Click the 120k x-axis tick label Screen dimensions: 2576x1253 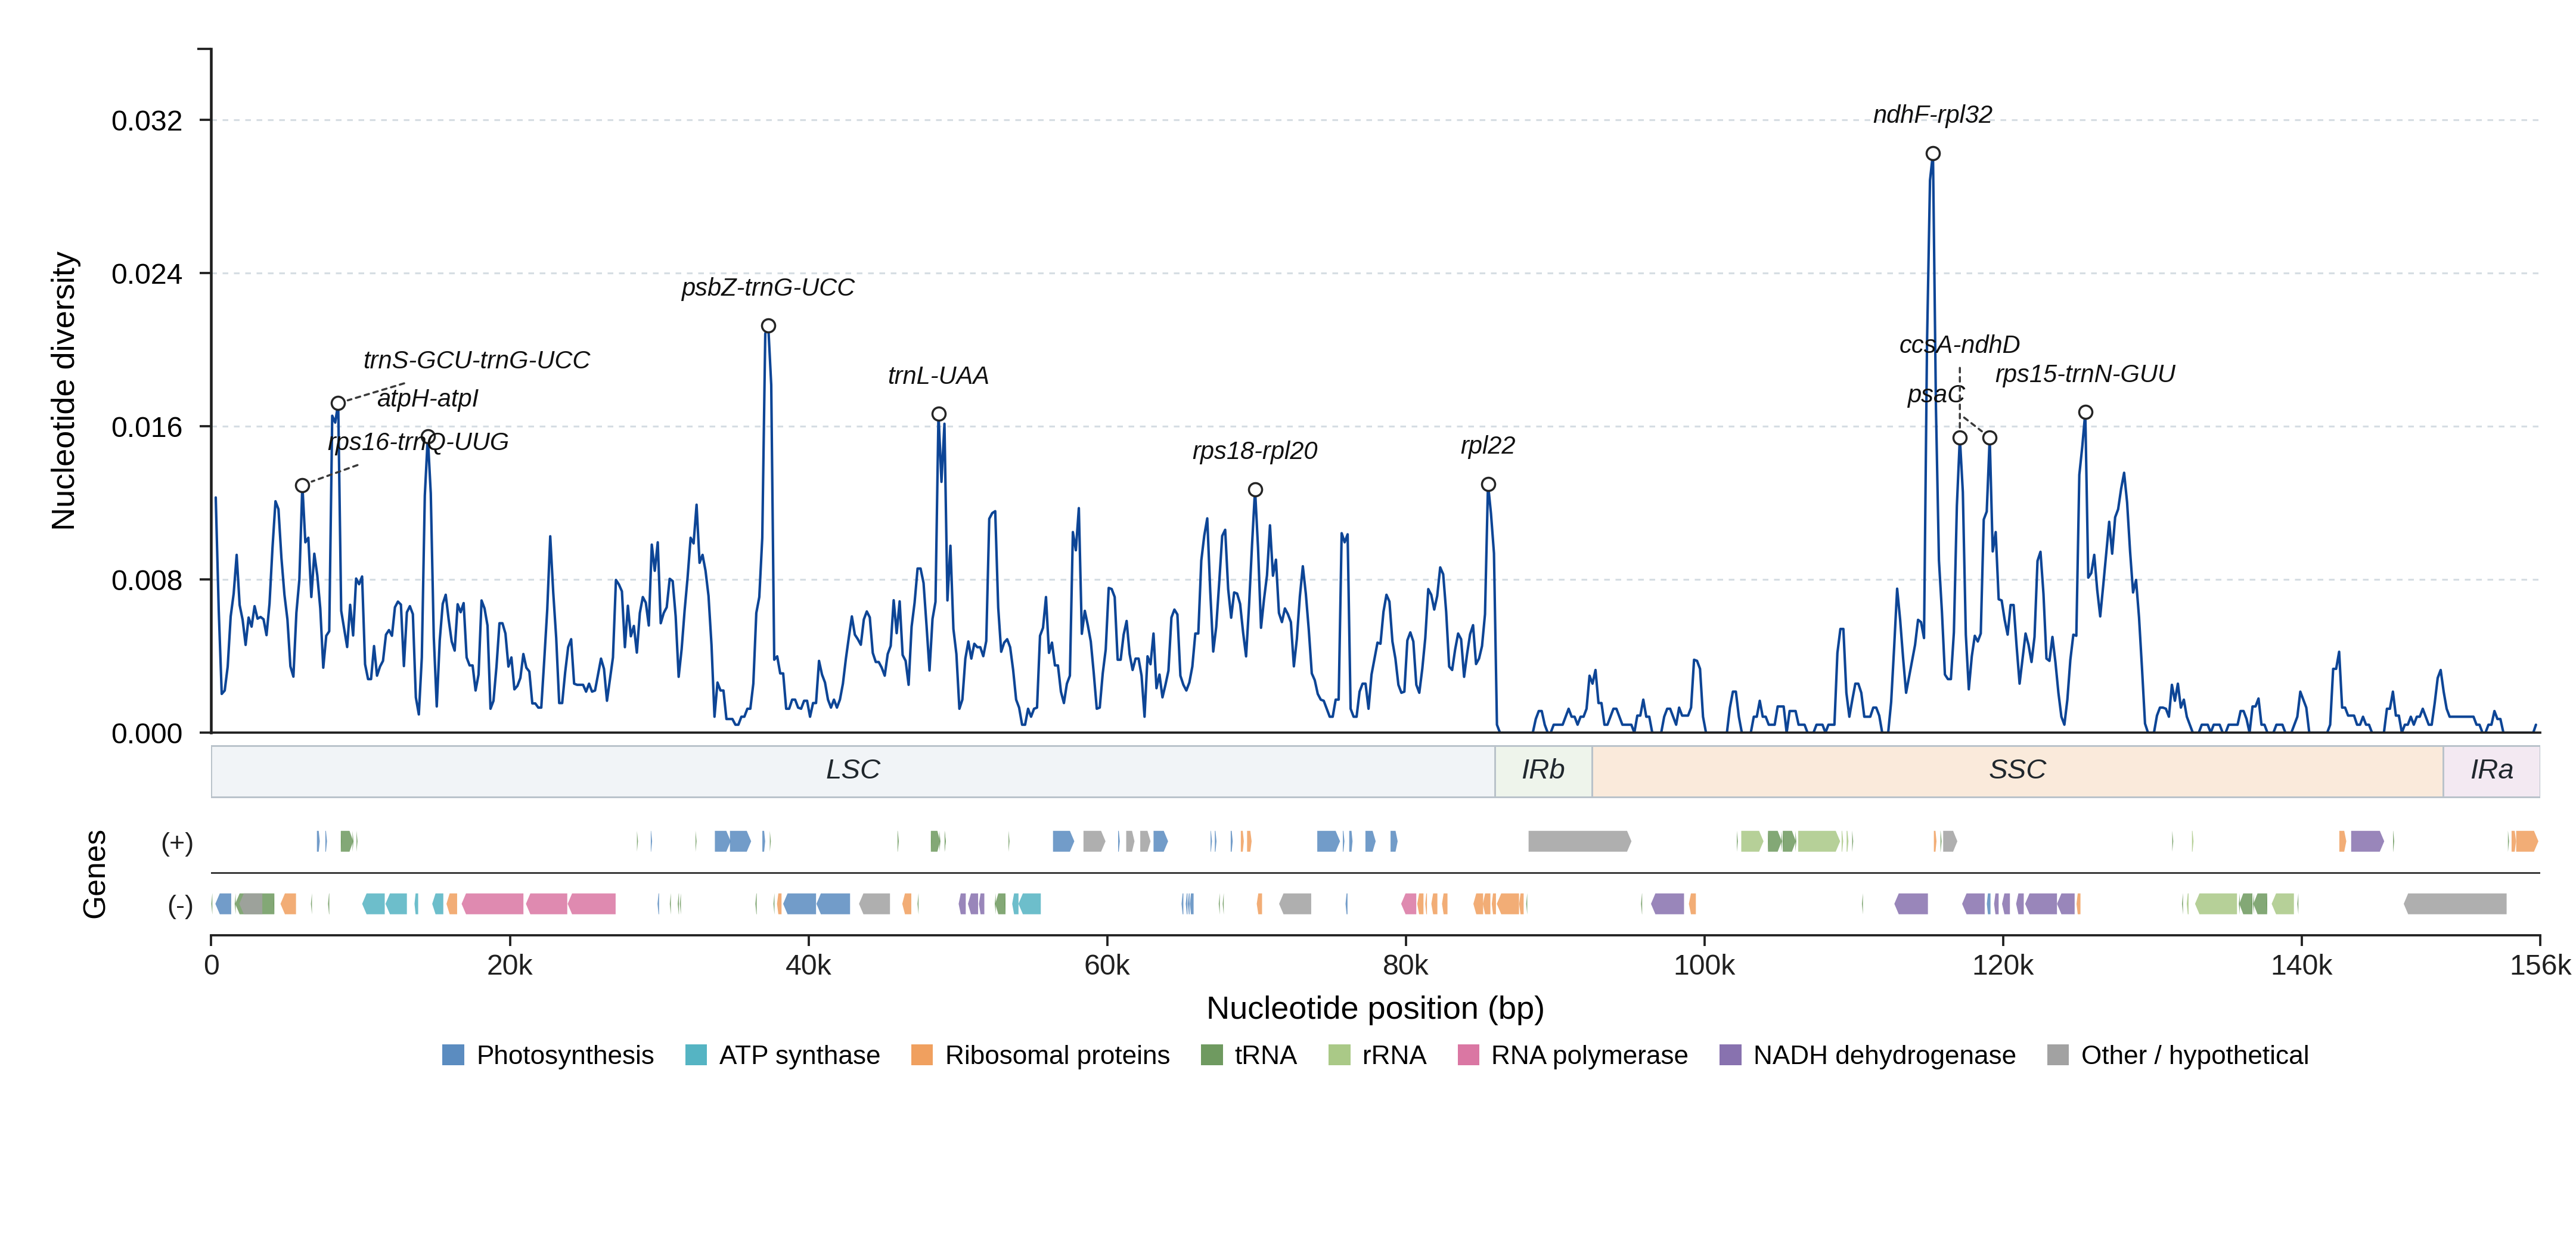point(2003,965)
